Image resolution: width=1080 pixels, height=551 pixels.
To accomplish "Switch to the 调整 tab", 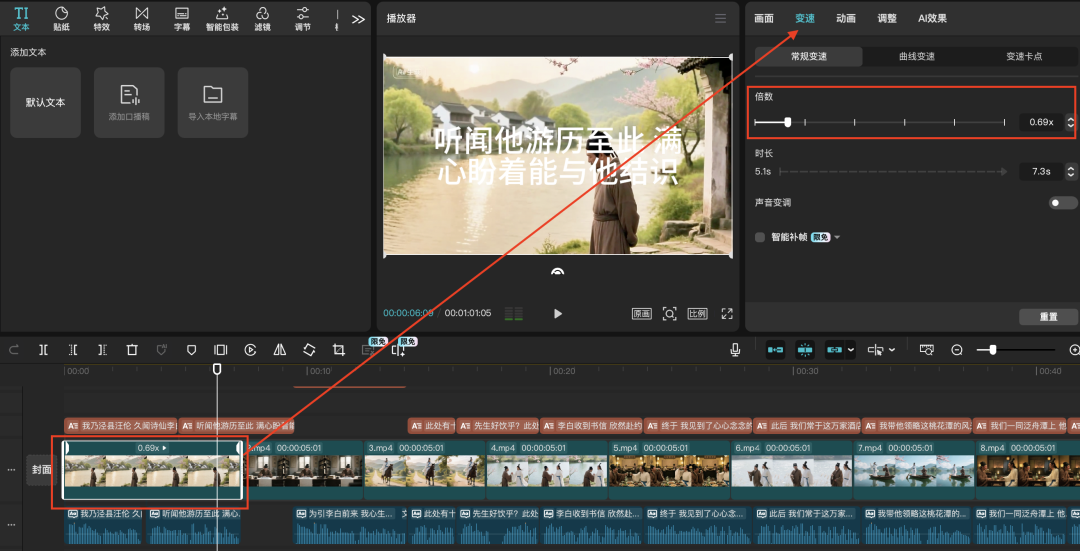I will (887, 19).
